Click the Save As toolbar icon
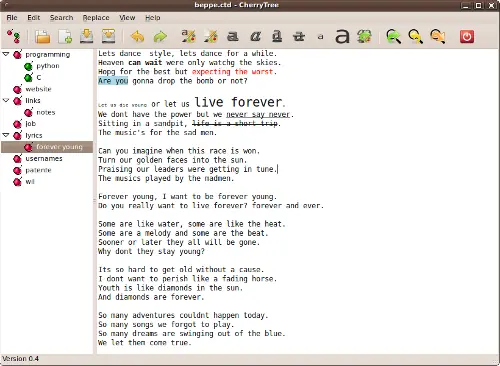The width and height of the screenshot is (500, 366). 109,36
